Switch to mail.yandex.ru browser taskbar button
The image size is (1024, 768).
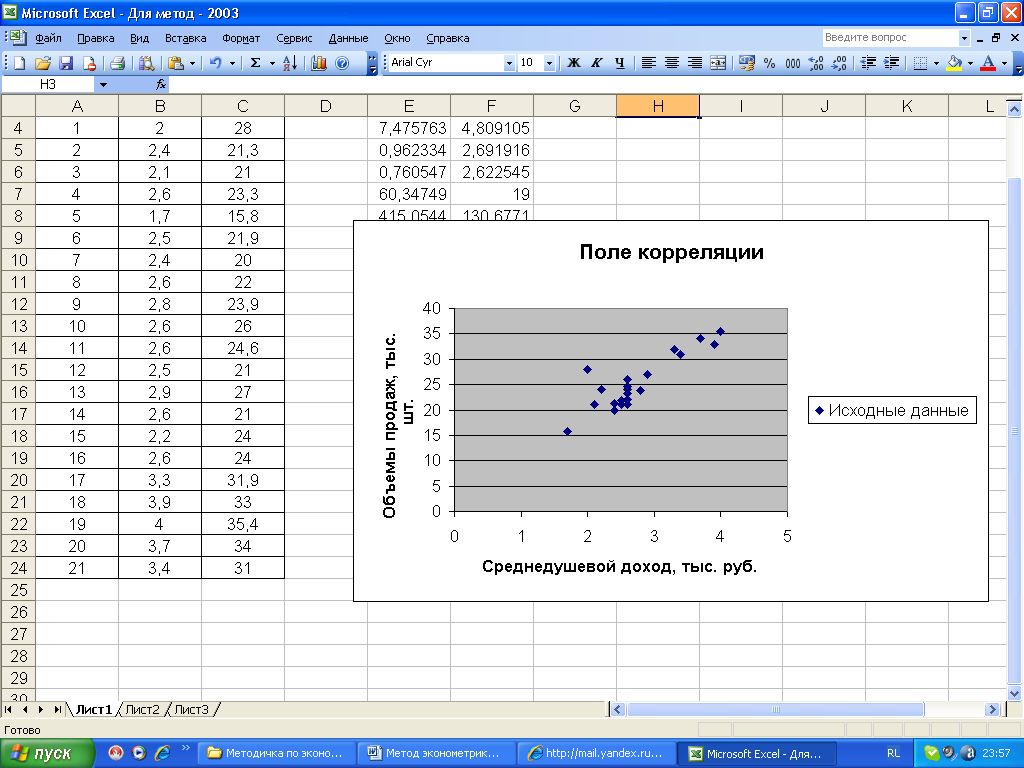(x=596, y=753)
